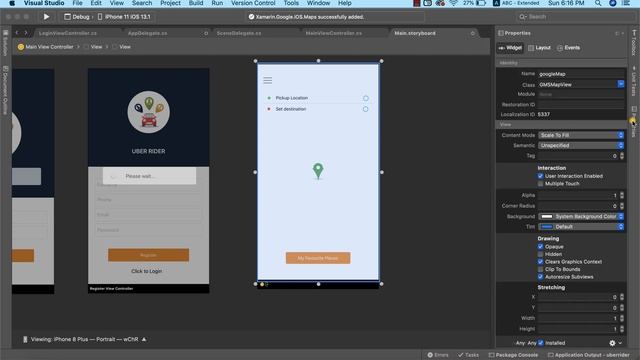Select the green map pin in the storyboard
The height and width of the screenshot is (360, 640).
coord(318,171)
